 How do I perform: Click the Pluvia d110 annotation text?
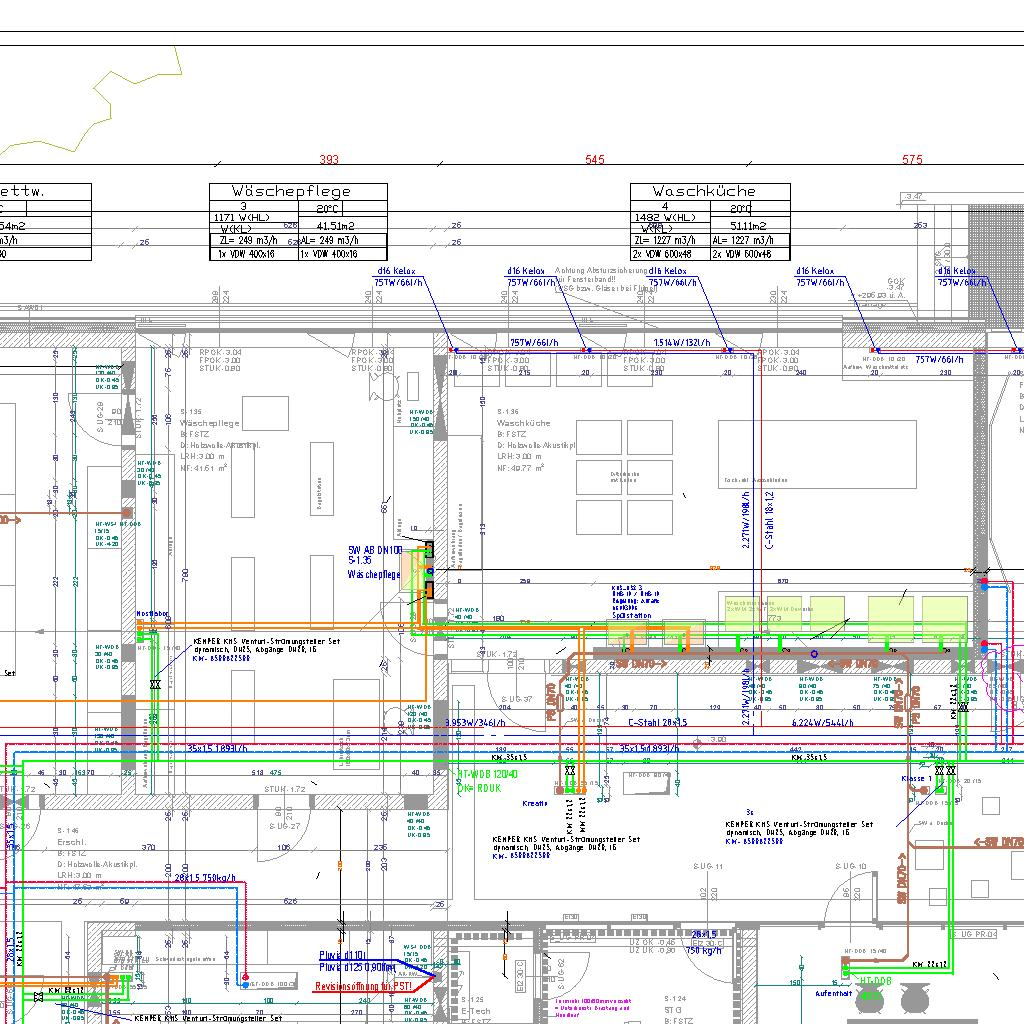click(342, 957)
